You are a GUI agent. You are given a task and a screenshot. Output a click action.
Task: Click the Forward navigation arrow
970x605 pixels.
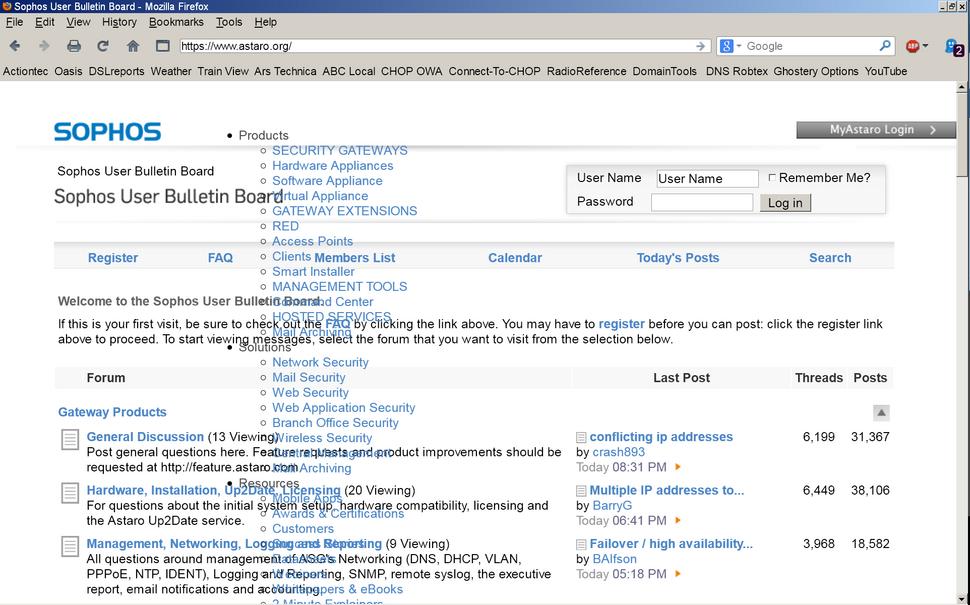point(44,46)
